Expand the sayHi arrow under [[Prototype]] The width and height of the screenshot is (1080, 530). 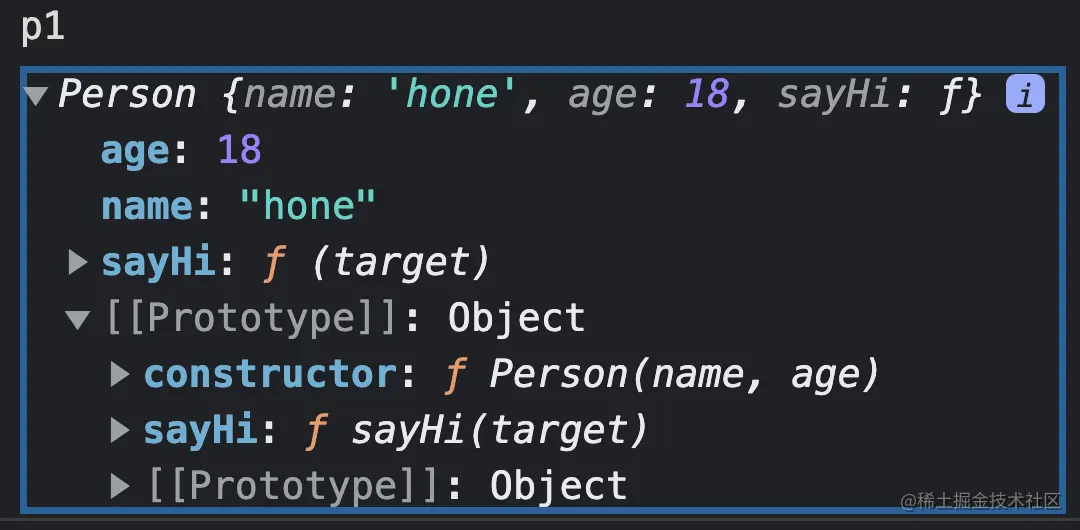point(120,431)
